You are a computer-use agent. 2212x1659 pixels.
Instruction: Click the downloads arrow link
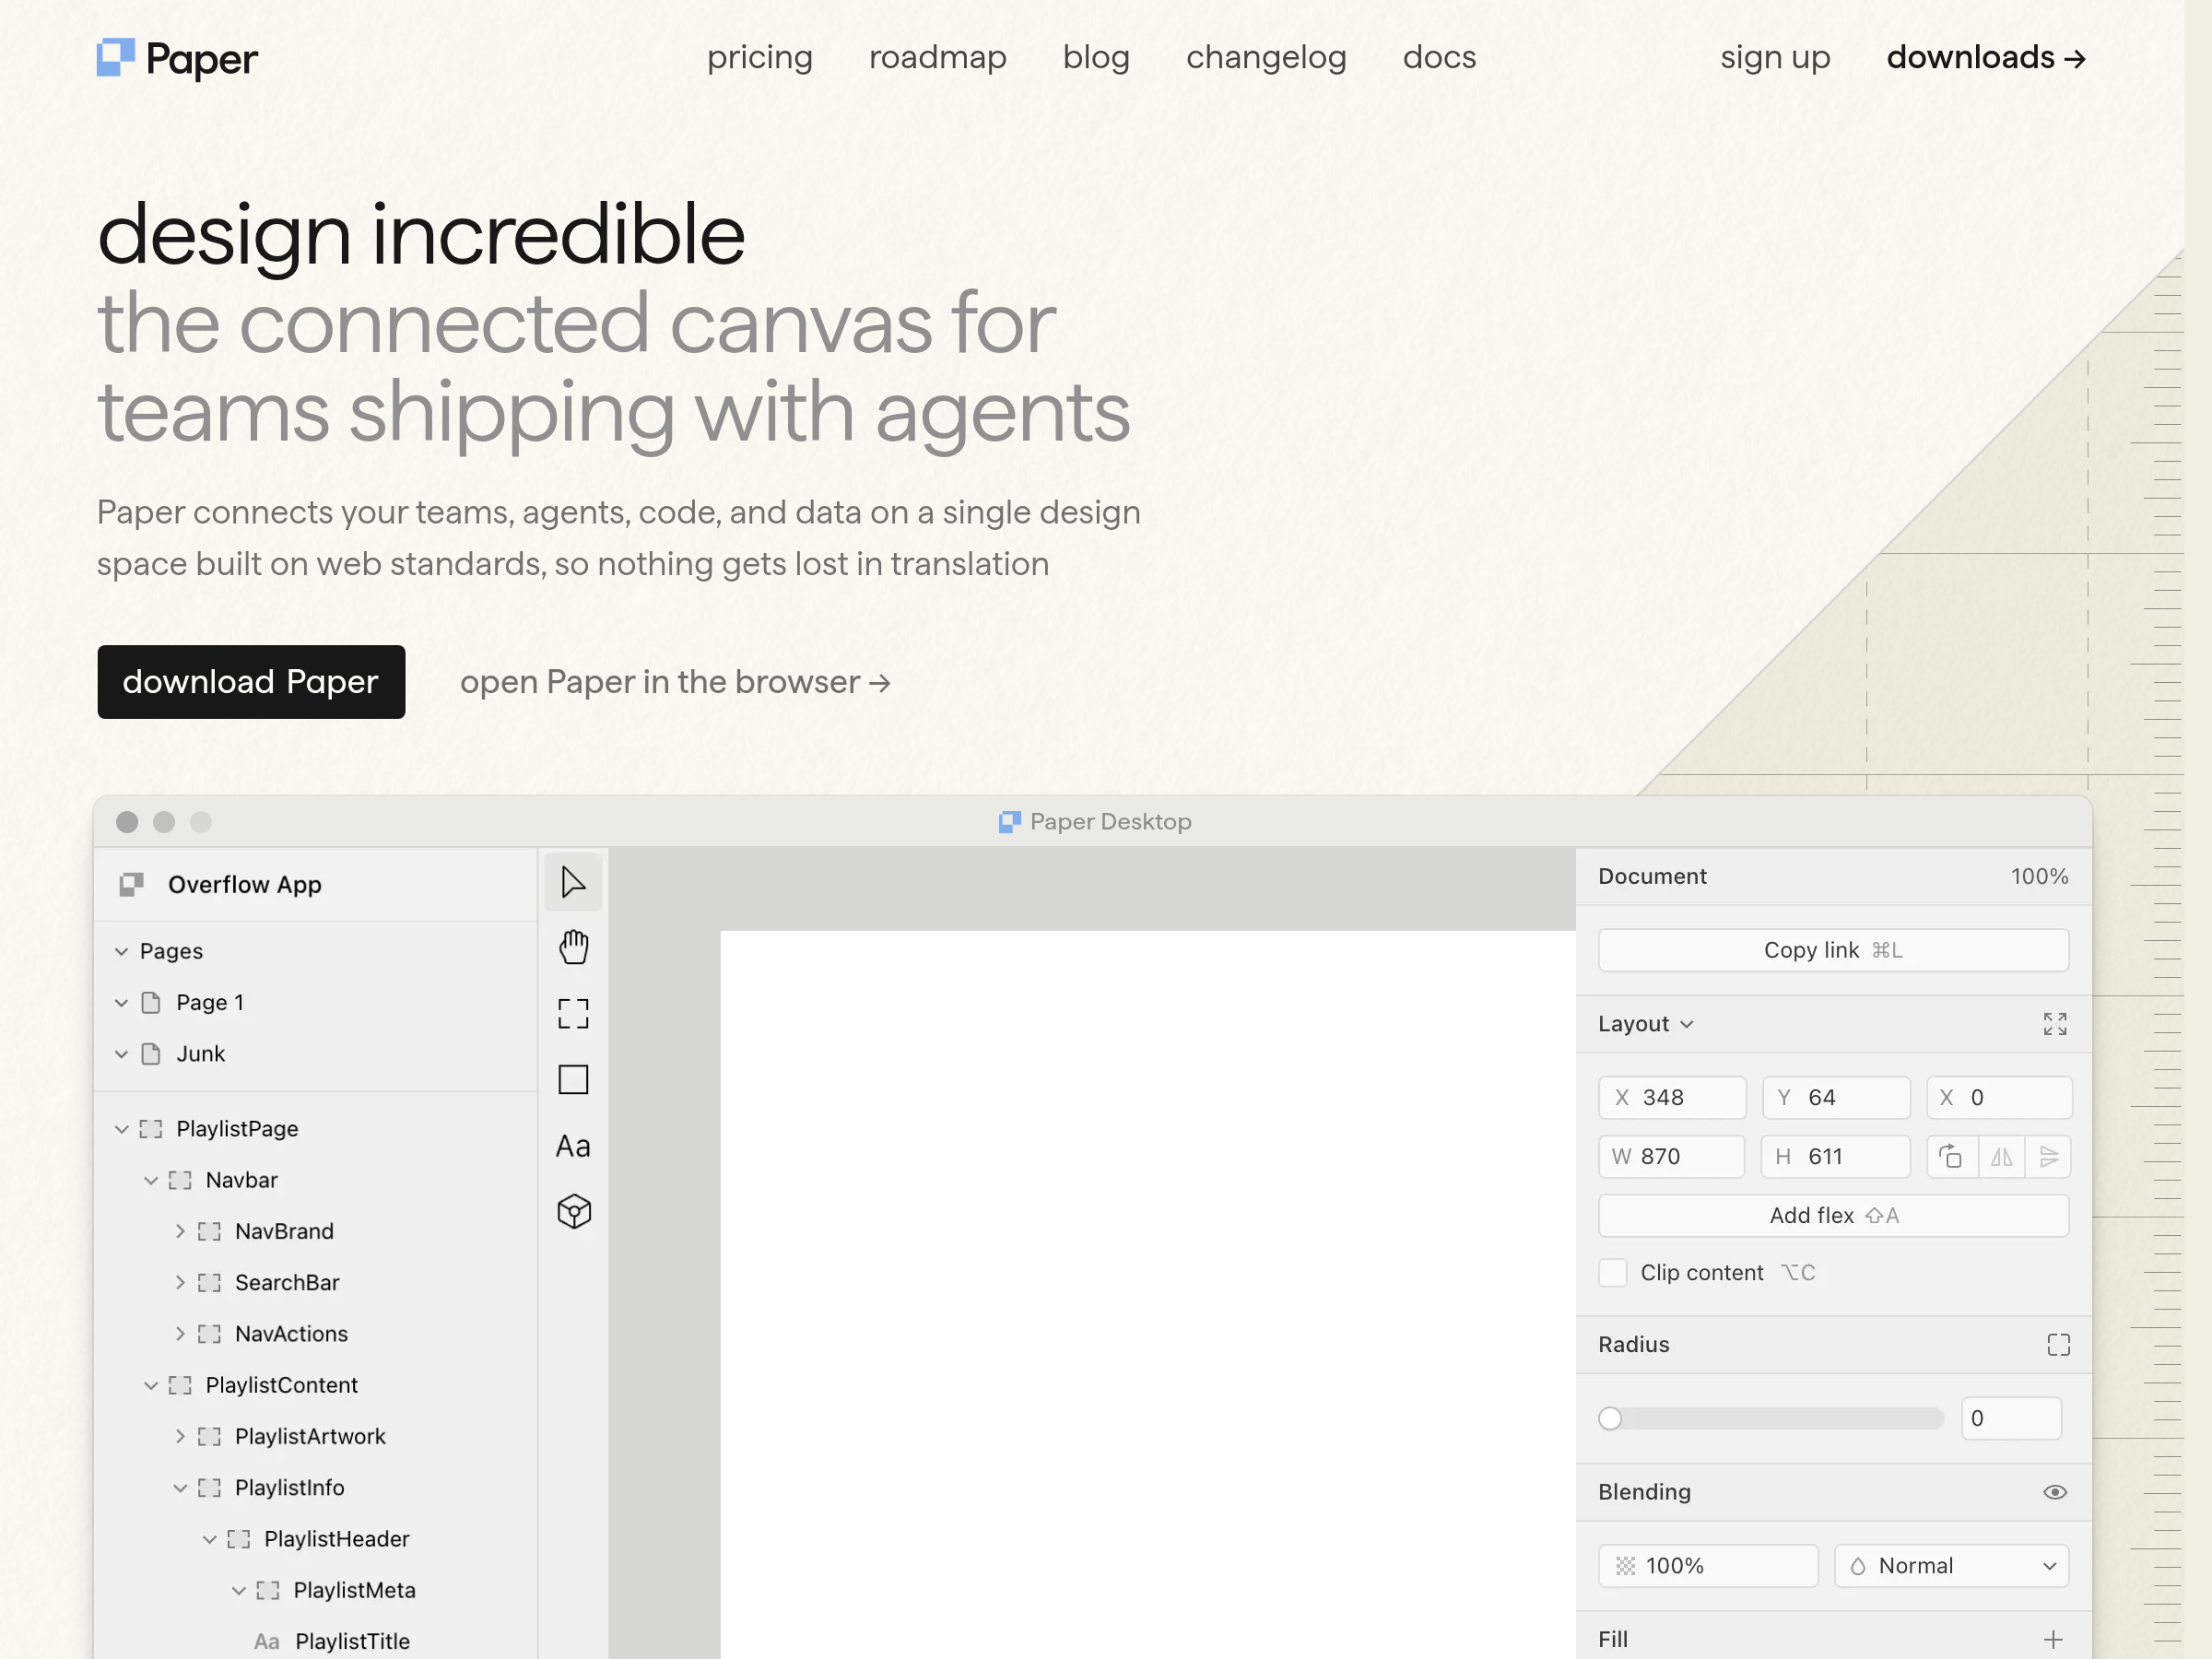[1986, 57]
